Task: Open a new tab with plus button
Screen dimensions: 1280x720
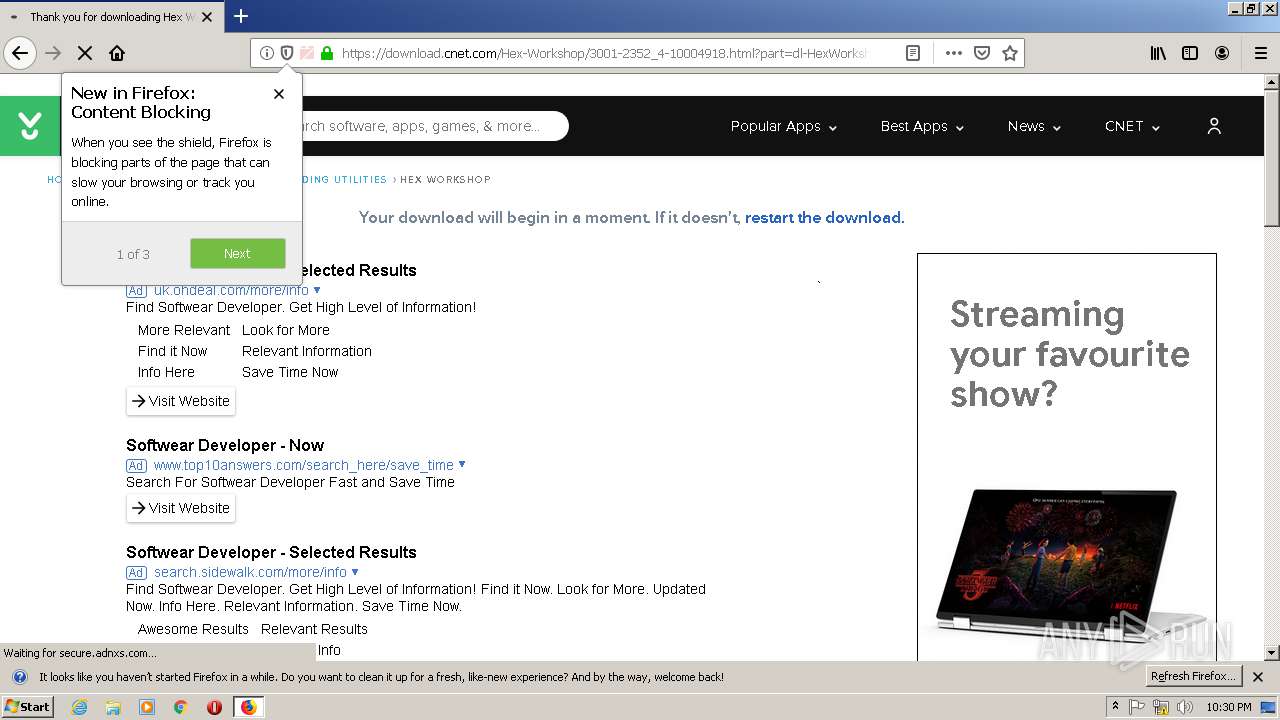Action: point(241,16)
